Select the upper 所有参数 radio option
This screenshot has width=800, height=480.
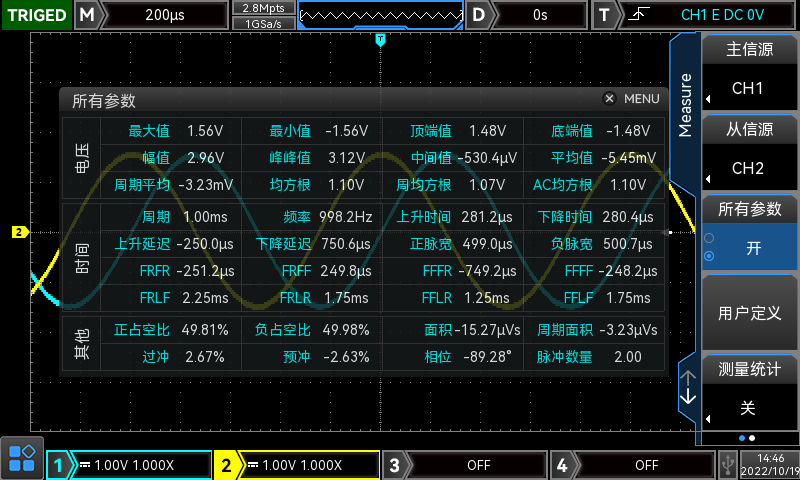point(710,238)
